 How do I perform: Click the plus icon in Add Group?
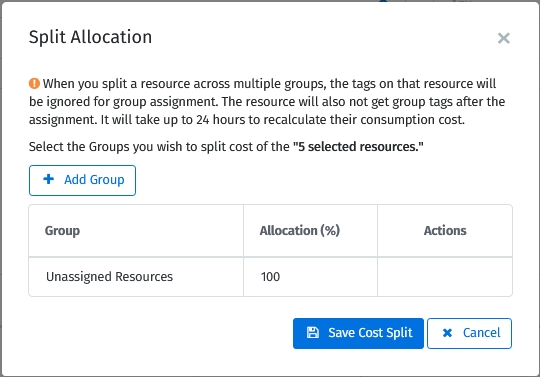click(x=49, y=179)
